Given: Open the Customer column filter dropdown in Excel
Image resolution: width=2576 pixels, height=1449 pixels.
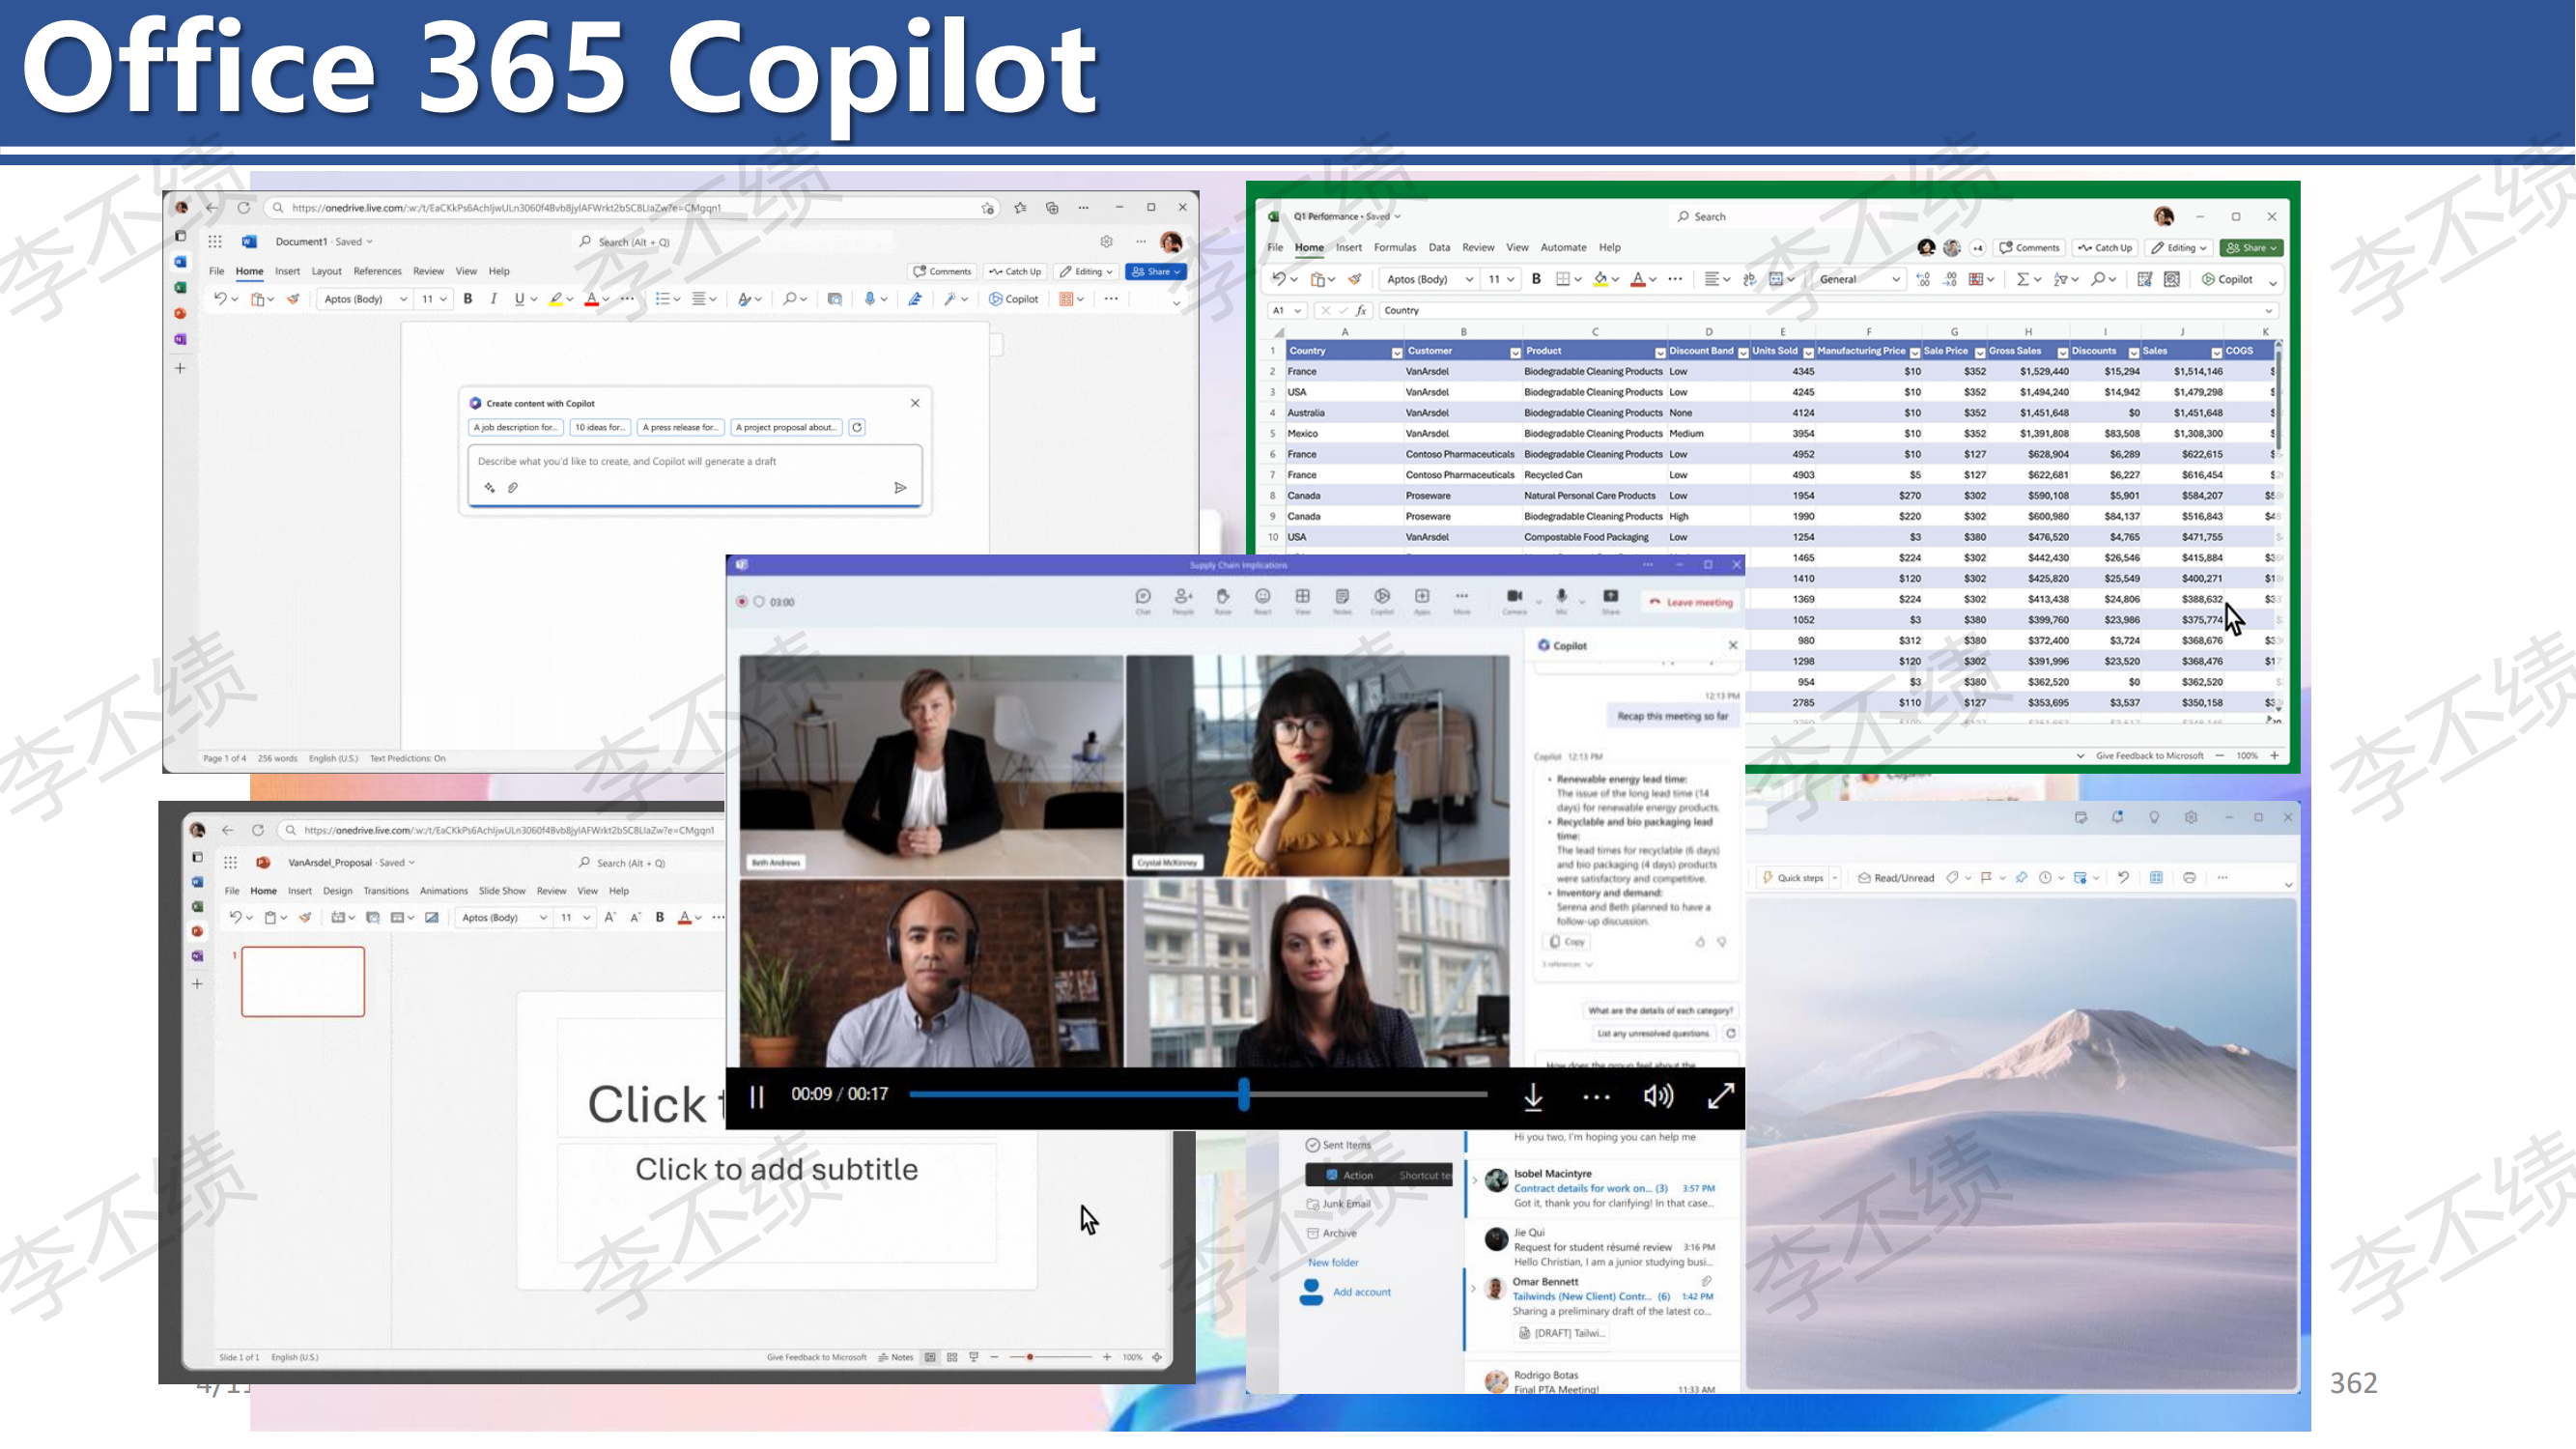Looking at the screenshot, I should [x=1514, y=352].
